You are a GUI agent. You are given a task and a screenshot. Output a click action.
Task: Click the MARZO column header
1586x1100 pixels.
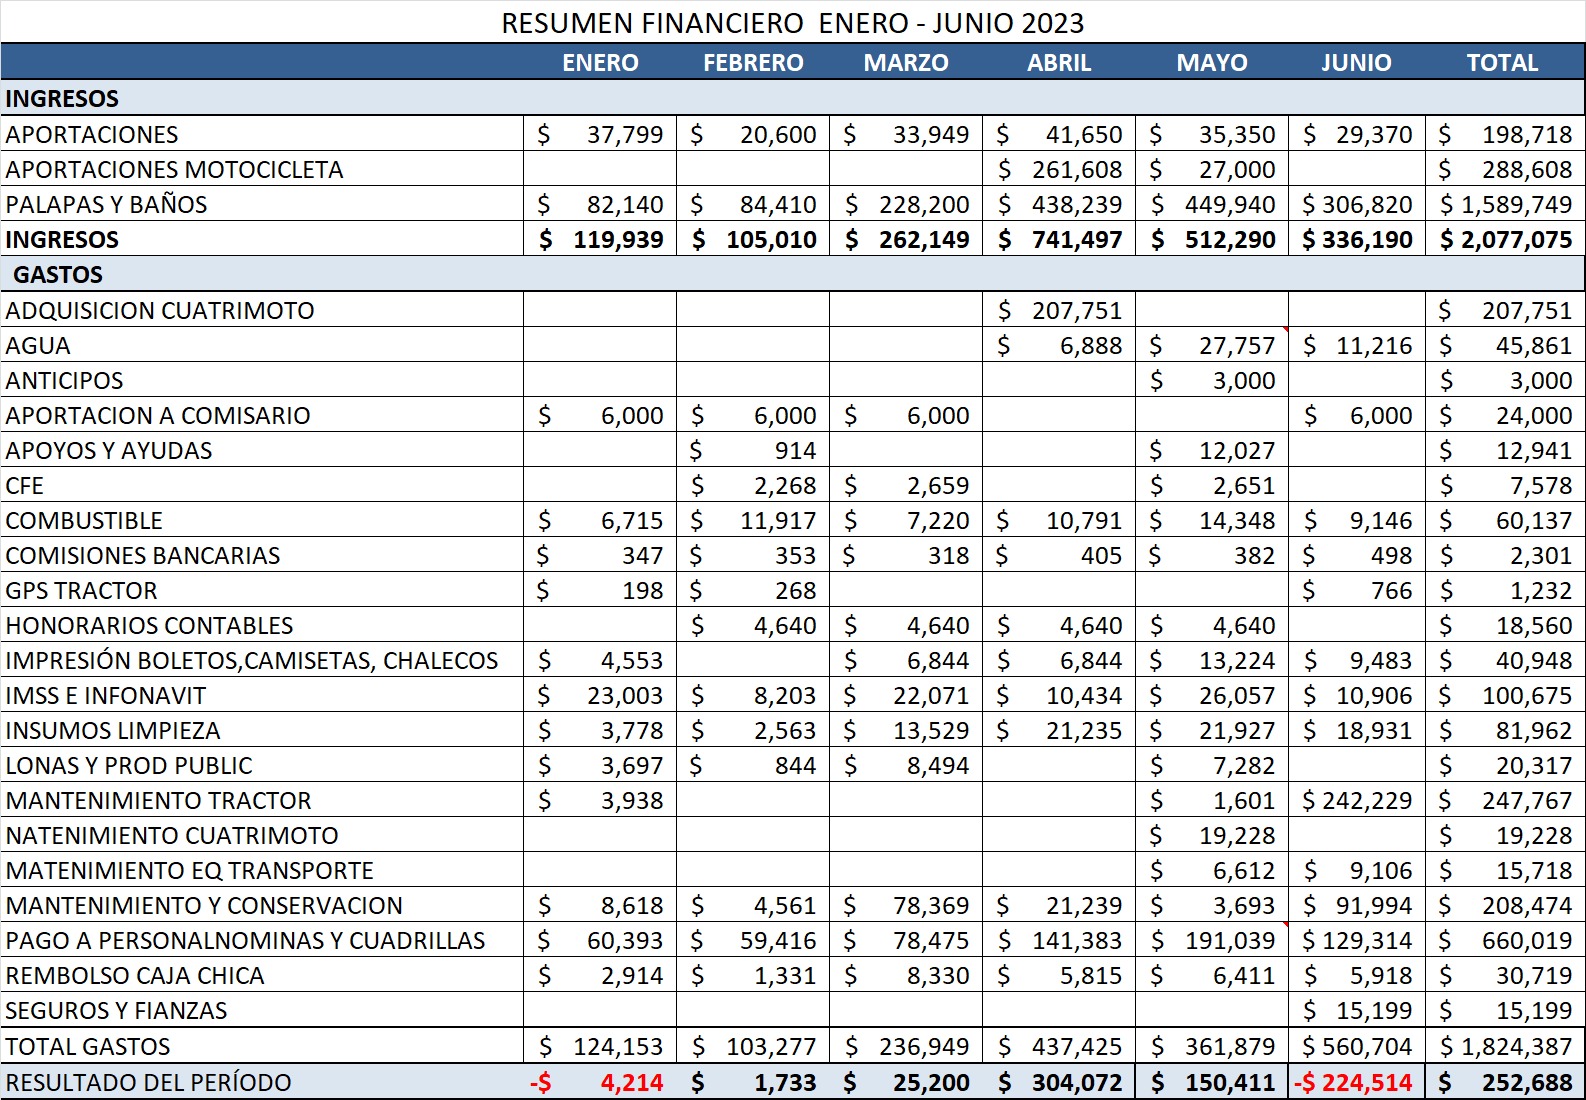[x=906, y=63]
